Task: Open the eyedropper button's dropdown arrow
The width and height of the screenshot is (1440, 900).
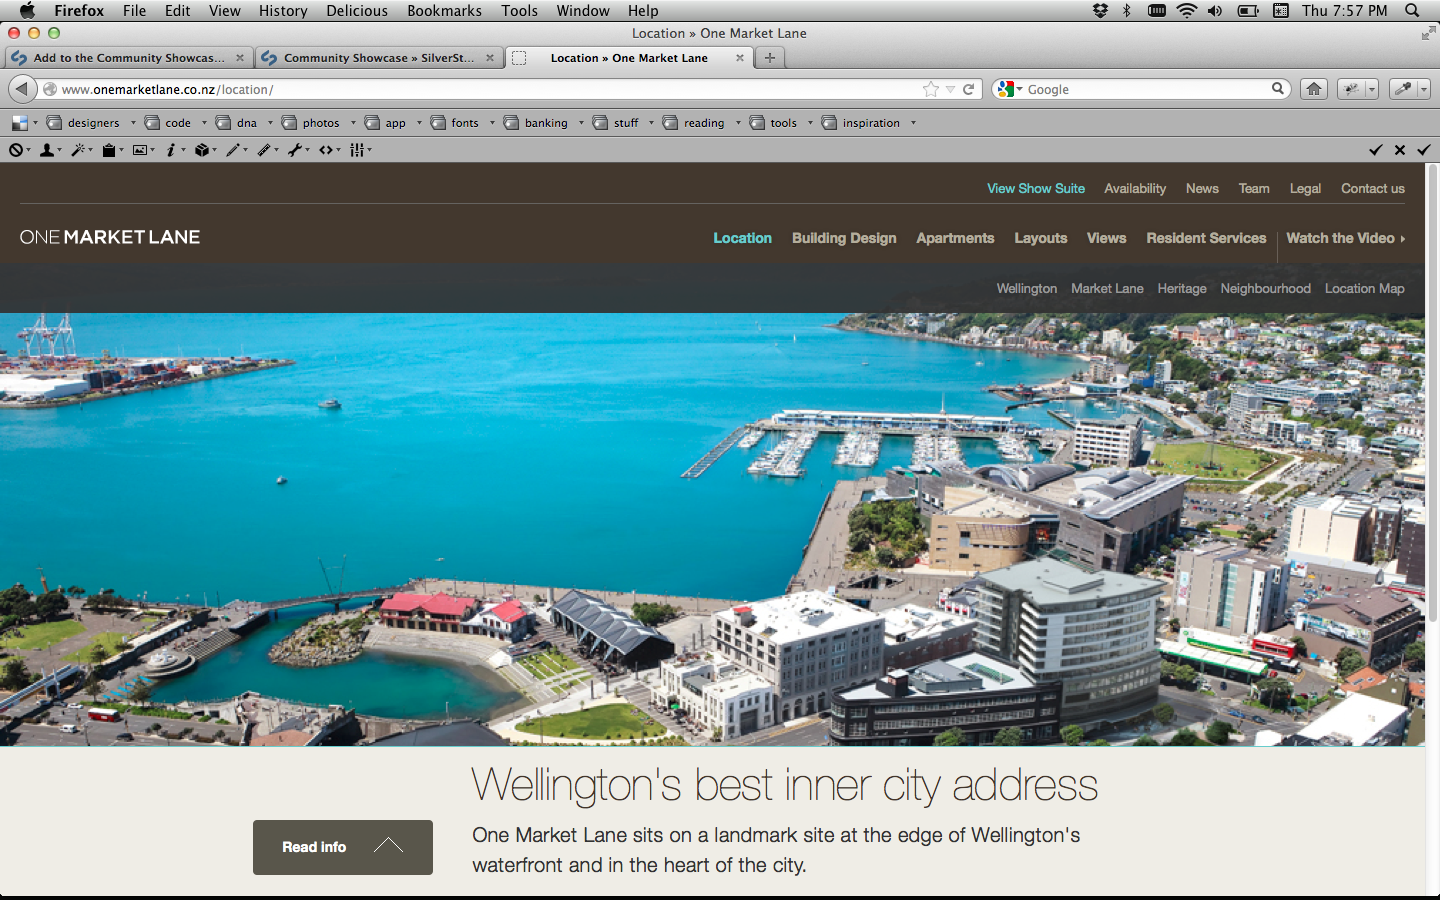Action: click(1423, 89)
